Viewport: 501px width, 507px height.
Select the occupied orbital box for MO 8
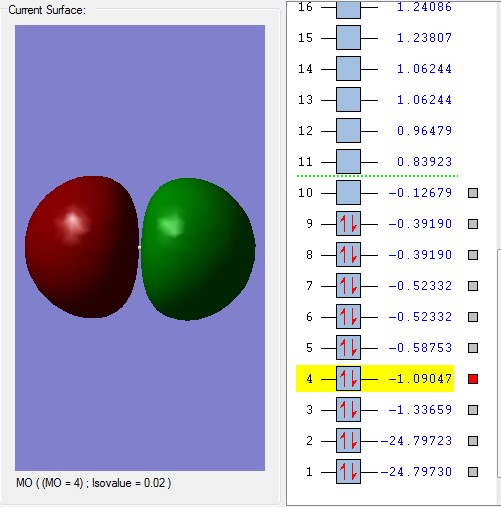click(348, 255)
